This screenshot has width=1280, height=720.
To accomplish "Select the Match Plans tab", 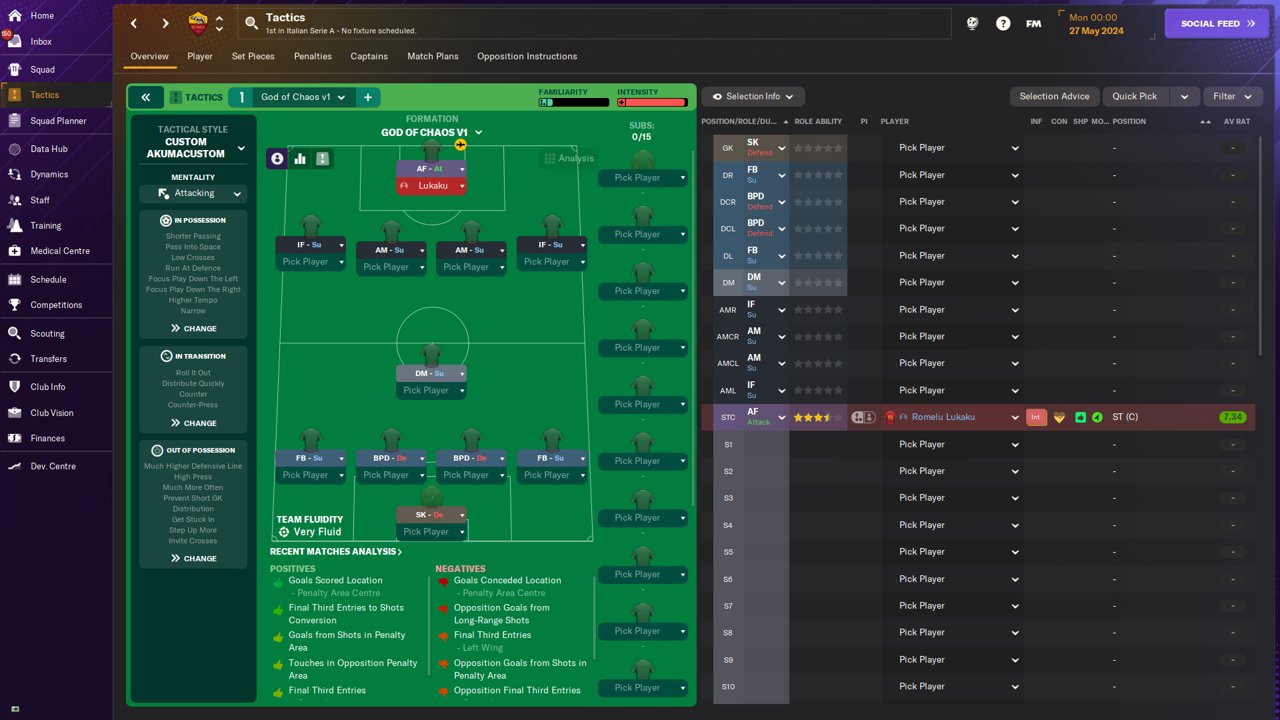I will [433, 56].
